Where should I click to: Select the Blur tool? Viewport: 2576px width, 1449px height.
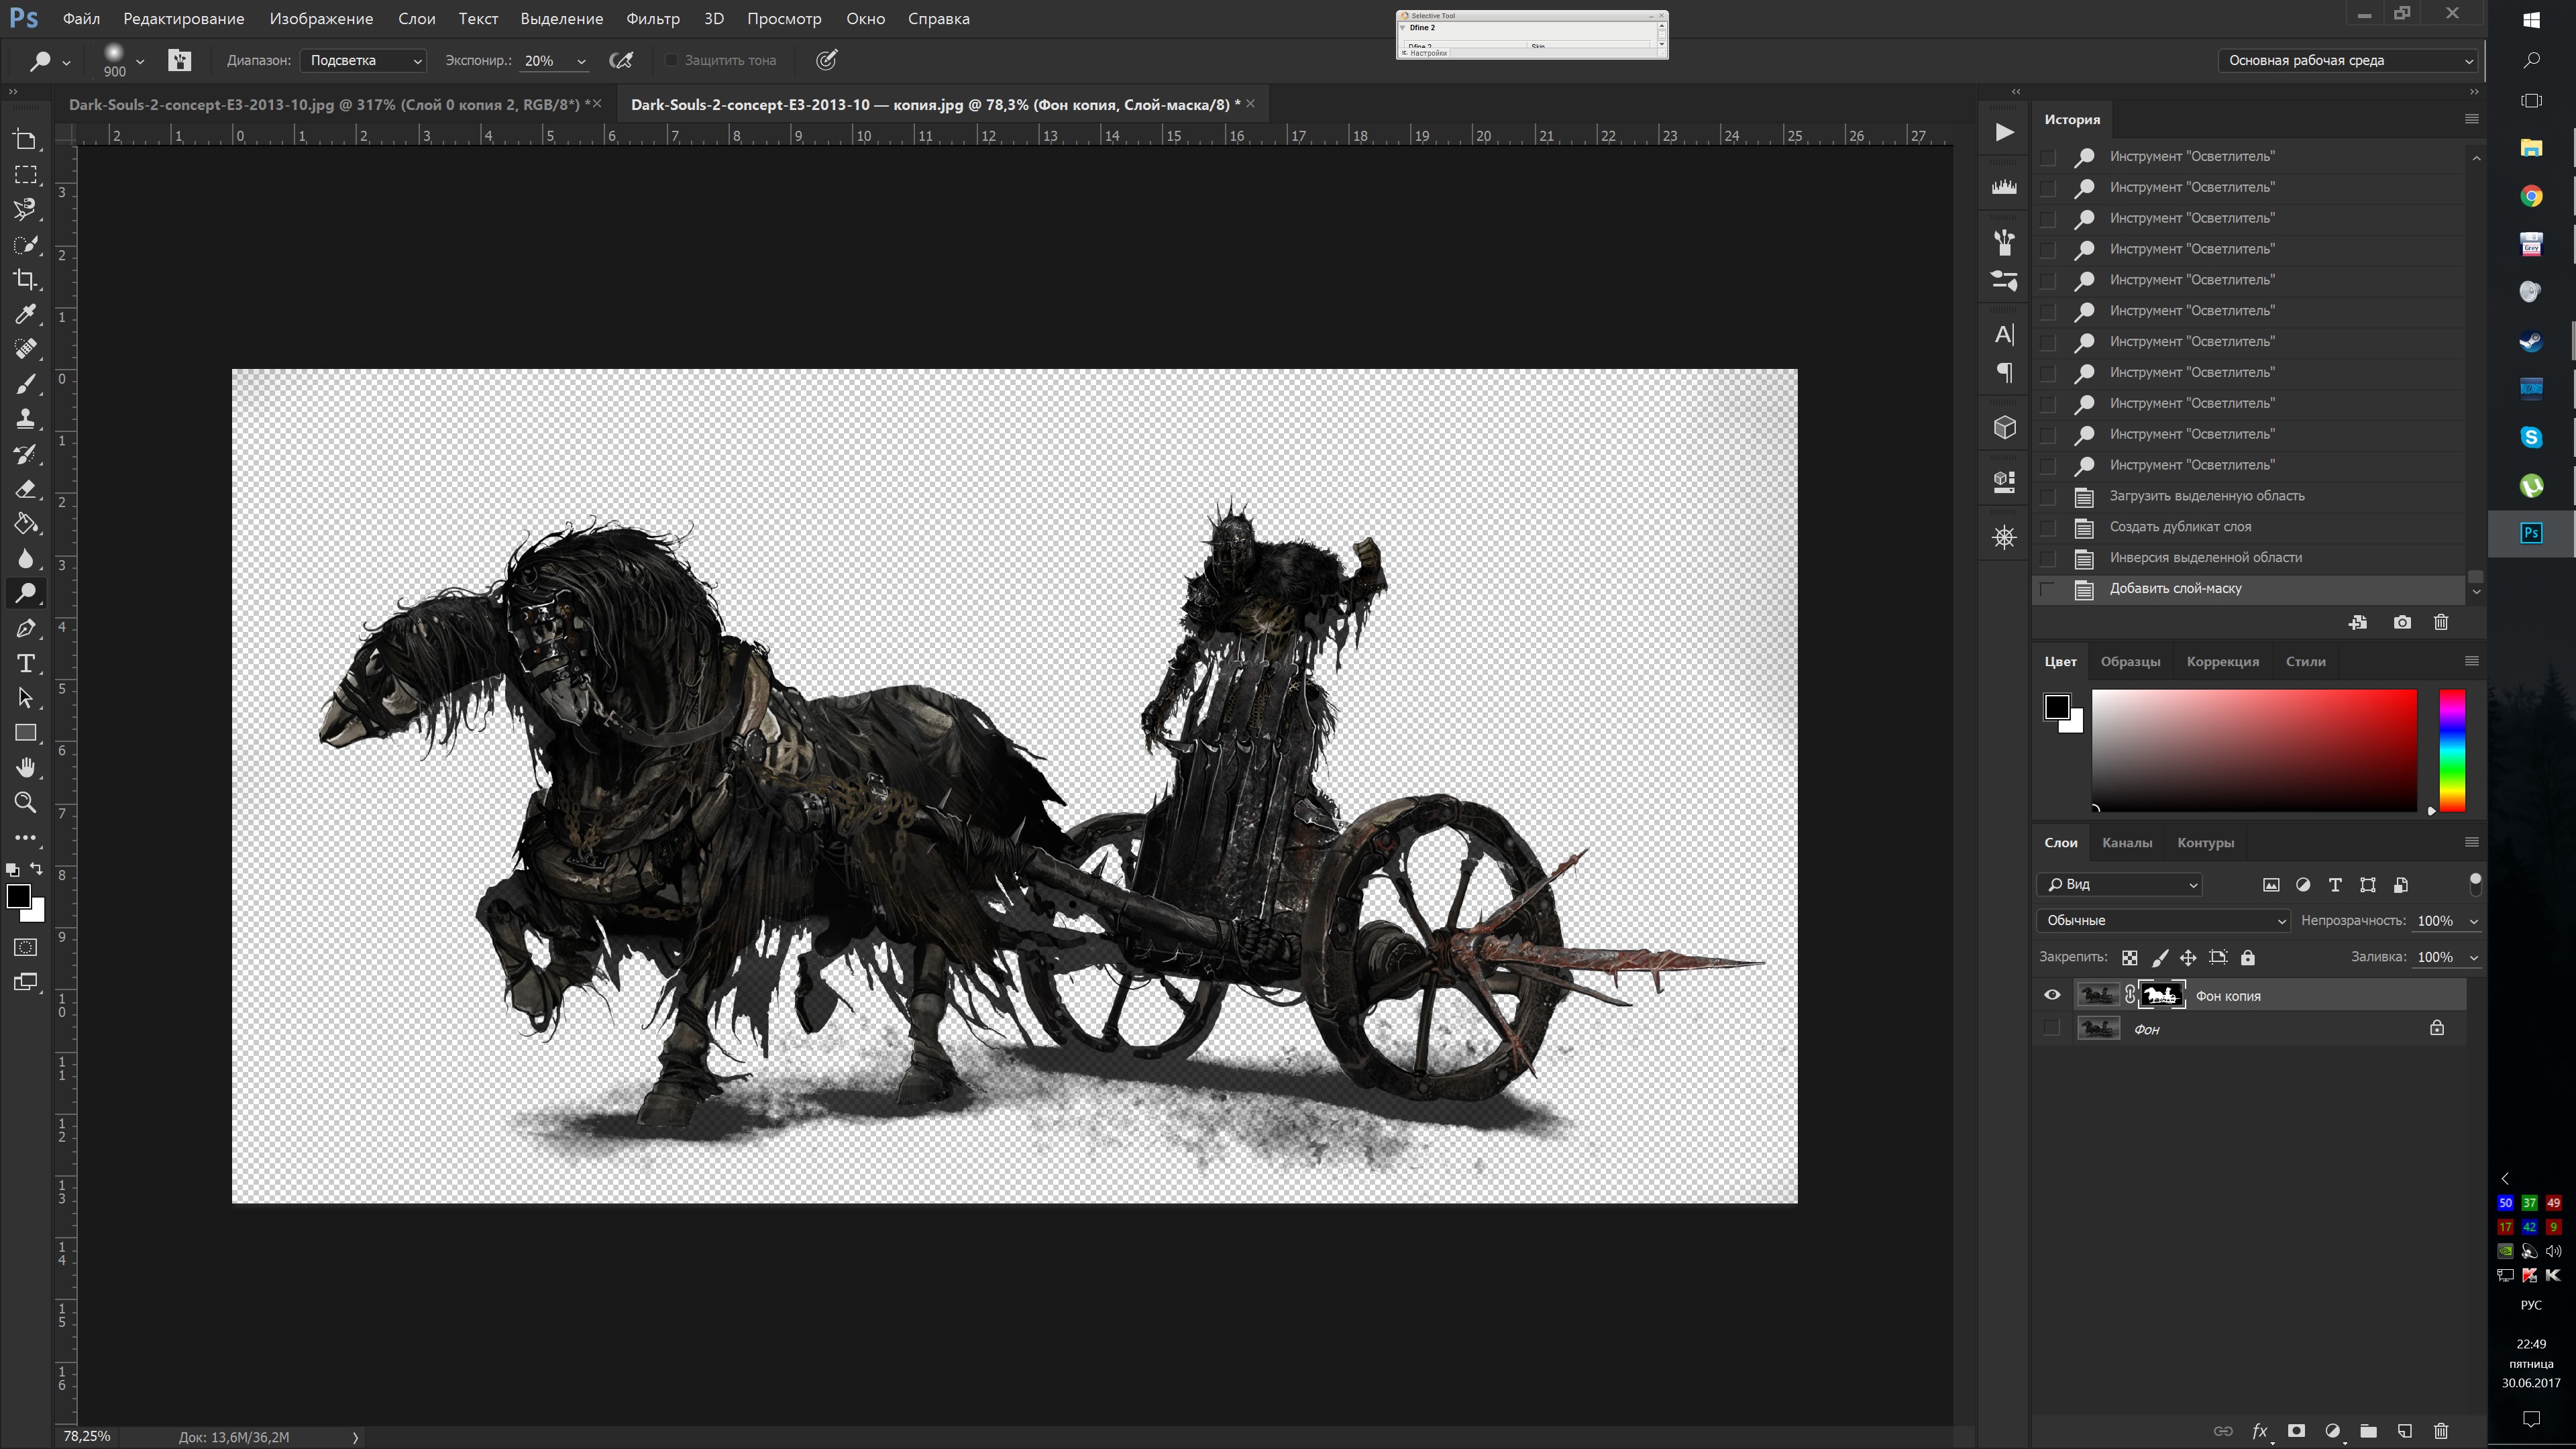pos(26,559)
